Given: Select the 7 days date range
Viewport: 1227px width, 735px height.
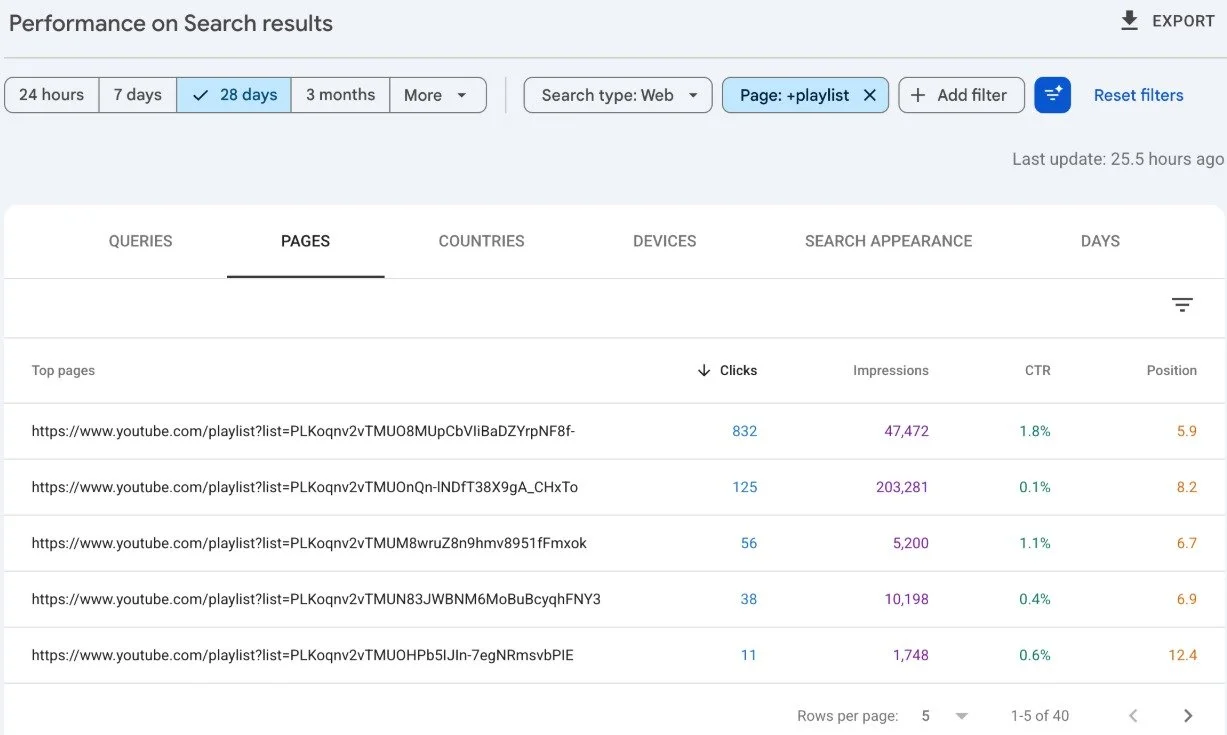Looking at the screenshot, I should pyautogui.click(x=137, y=95).
